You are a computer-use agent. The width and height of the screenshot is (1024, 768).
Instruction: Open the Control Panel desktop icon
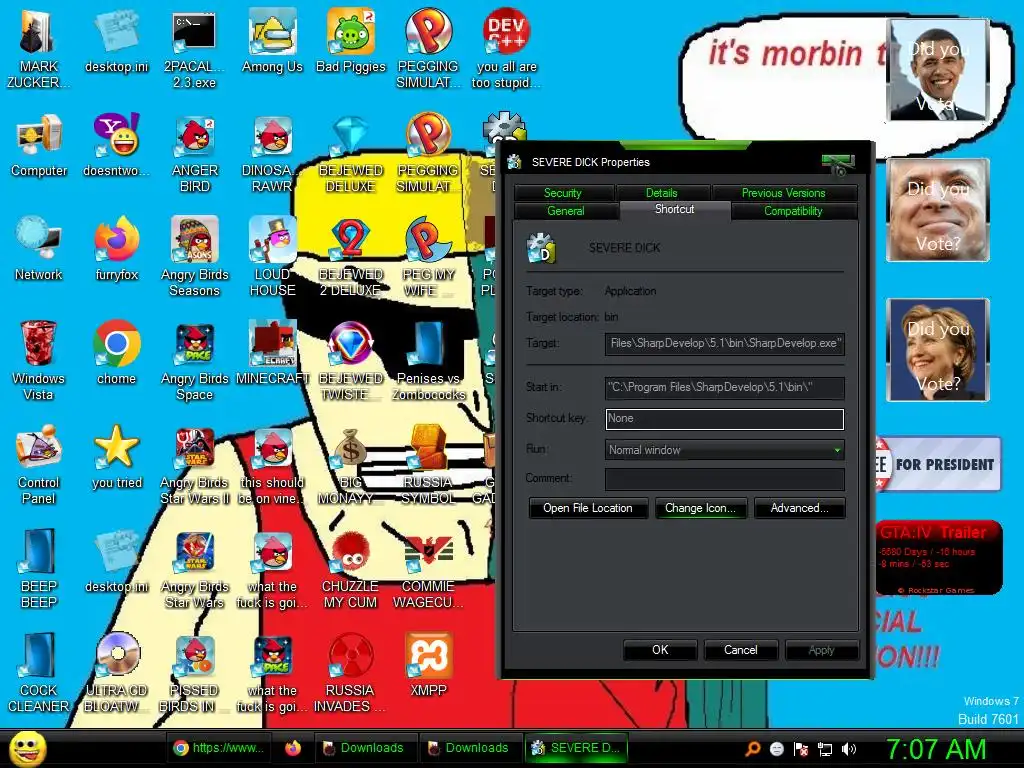point(39,464)
